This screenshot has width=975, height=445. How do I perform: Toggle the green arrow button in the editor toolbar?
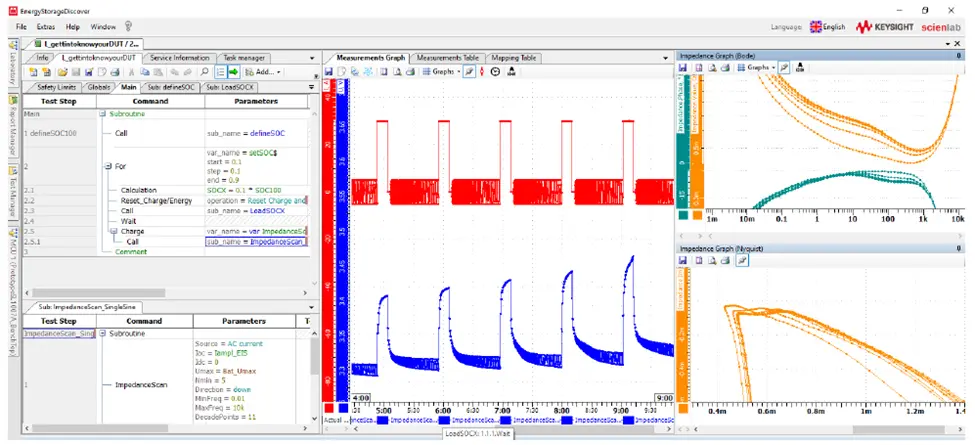234,71
